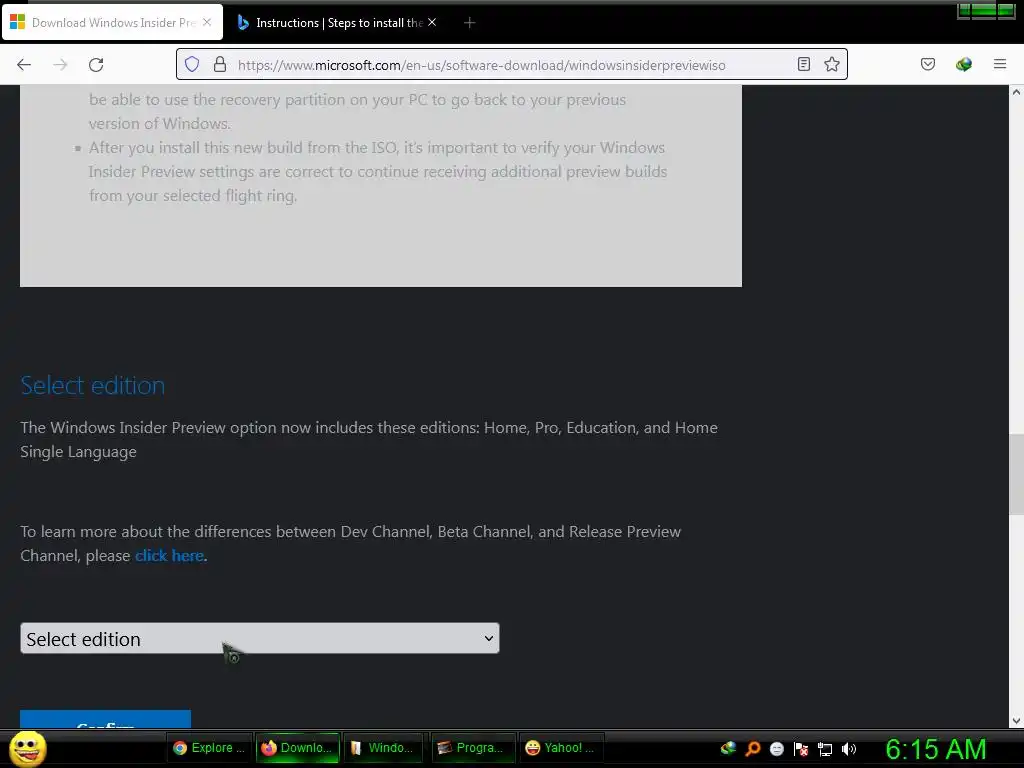Screen dimensions: 1024x768
Task: Go back to the previous page
Action: click(24, 65)
